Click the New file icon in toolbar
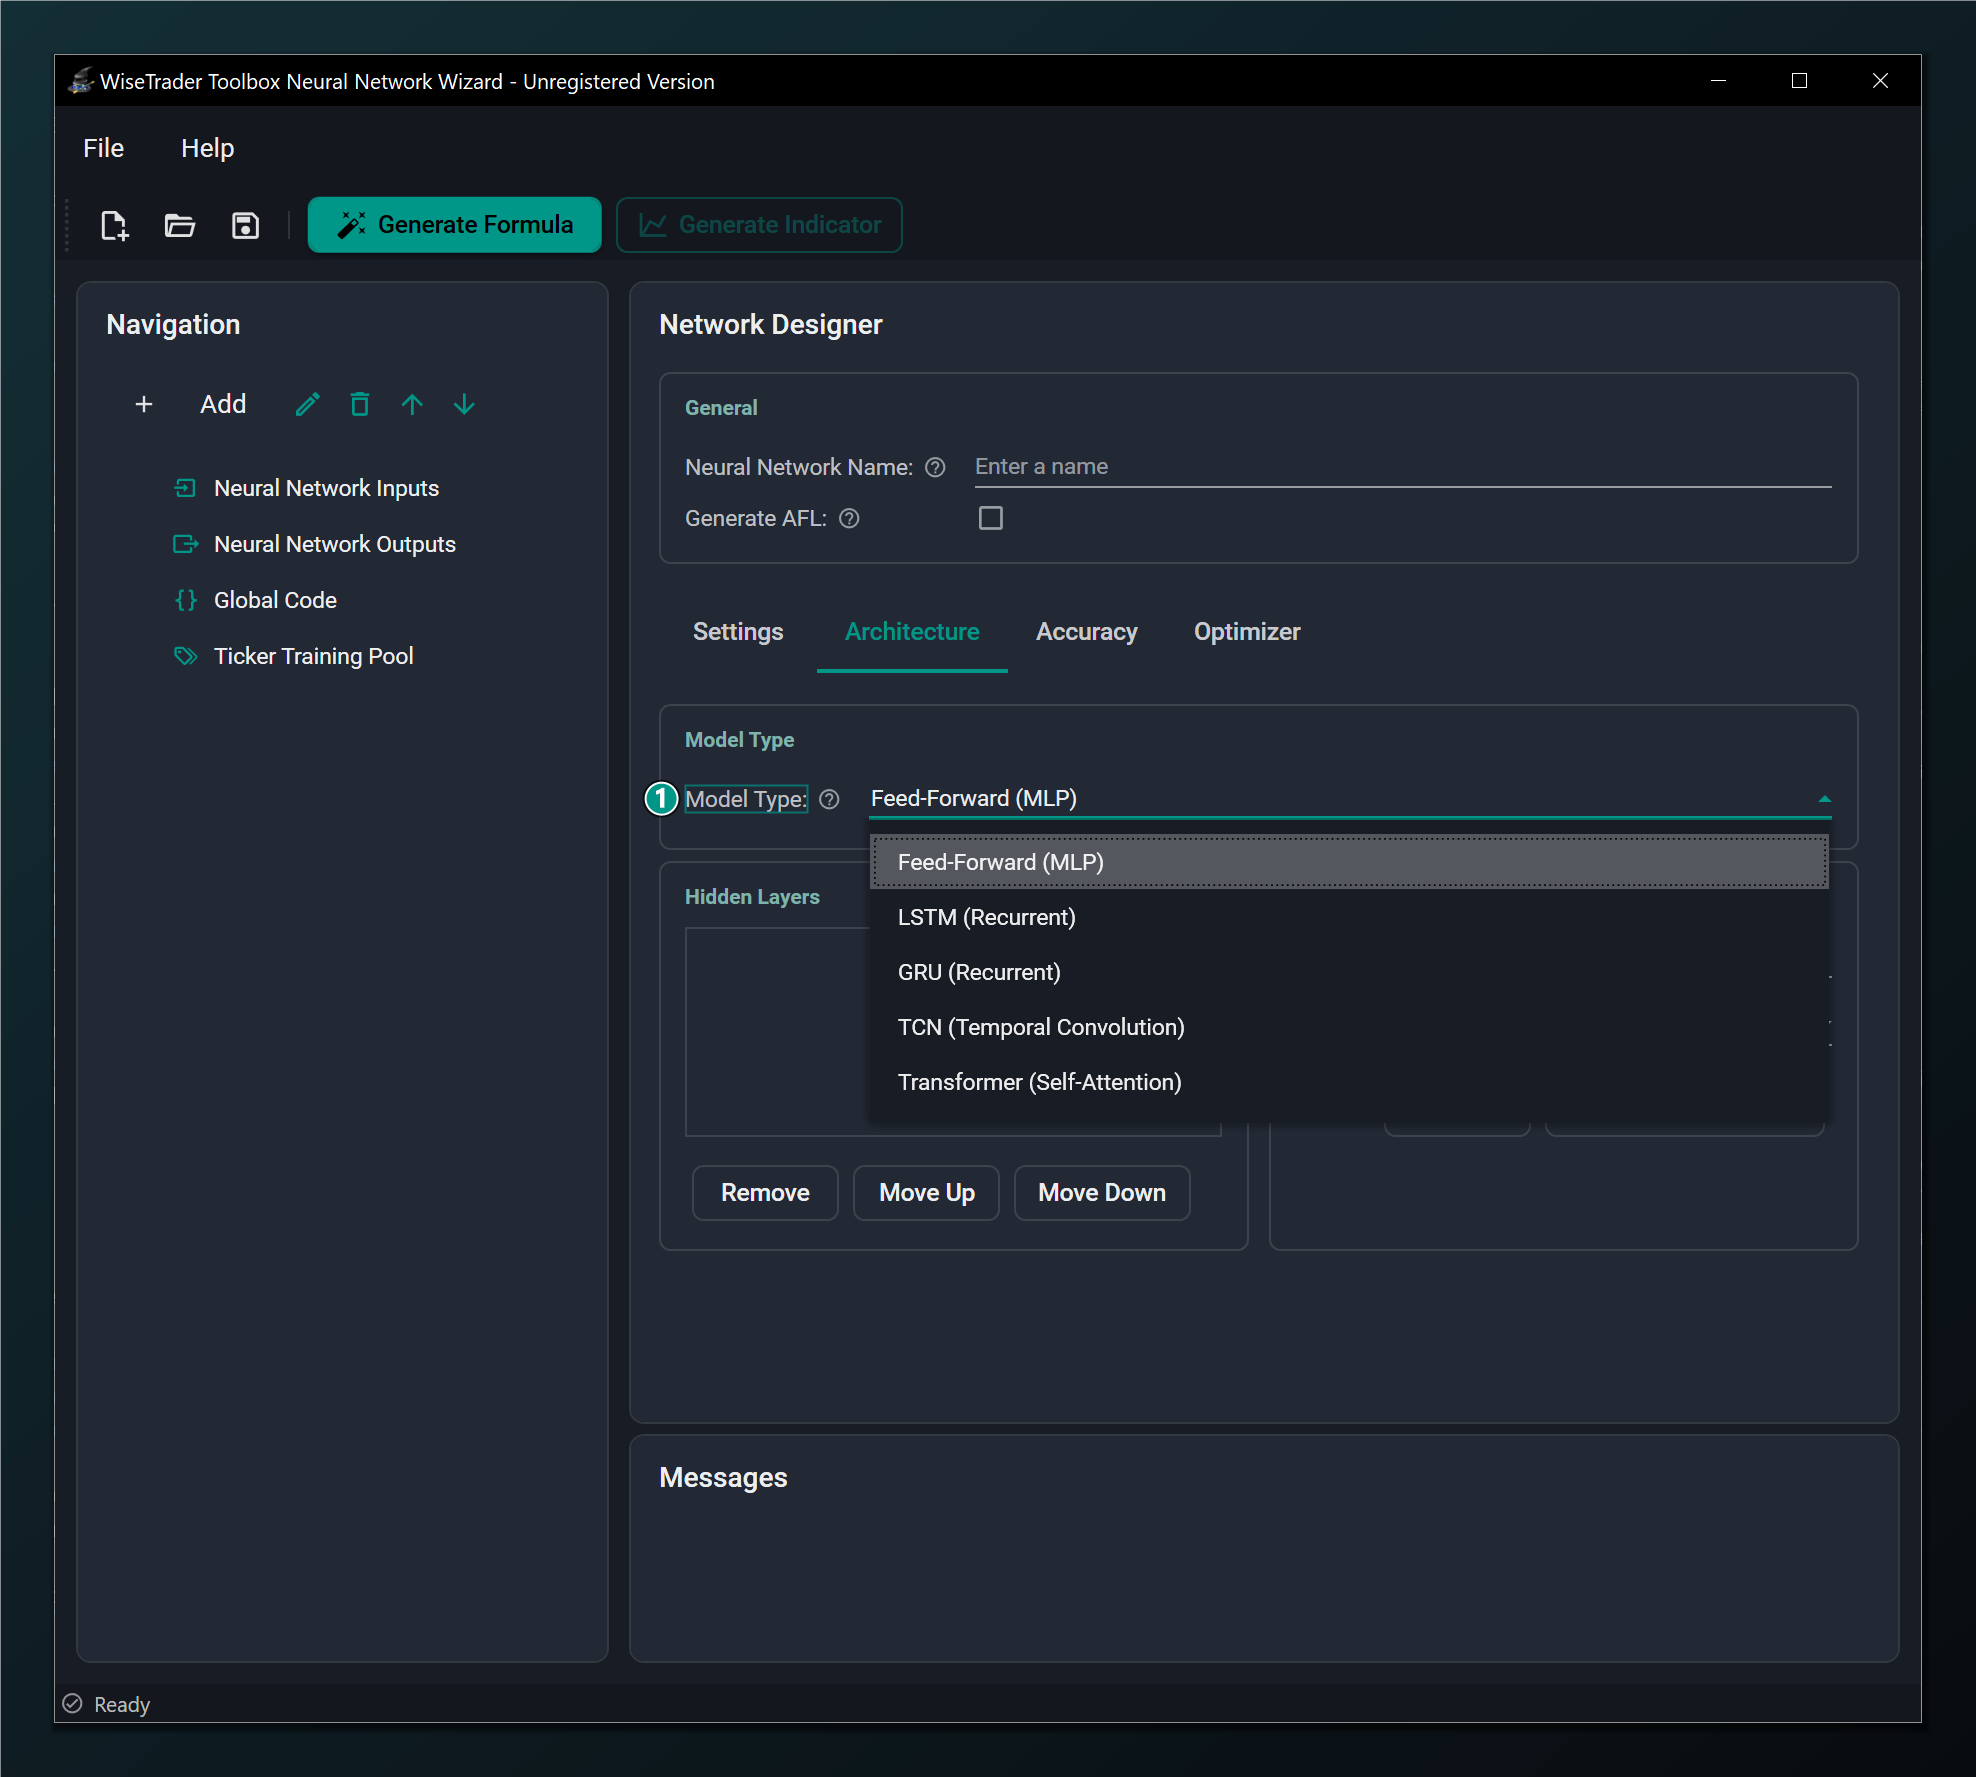 pyautogui.click(x=115, y=225)
